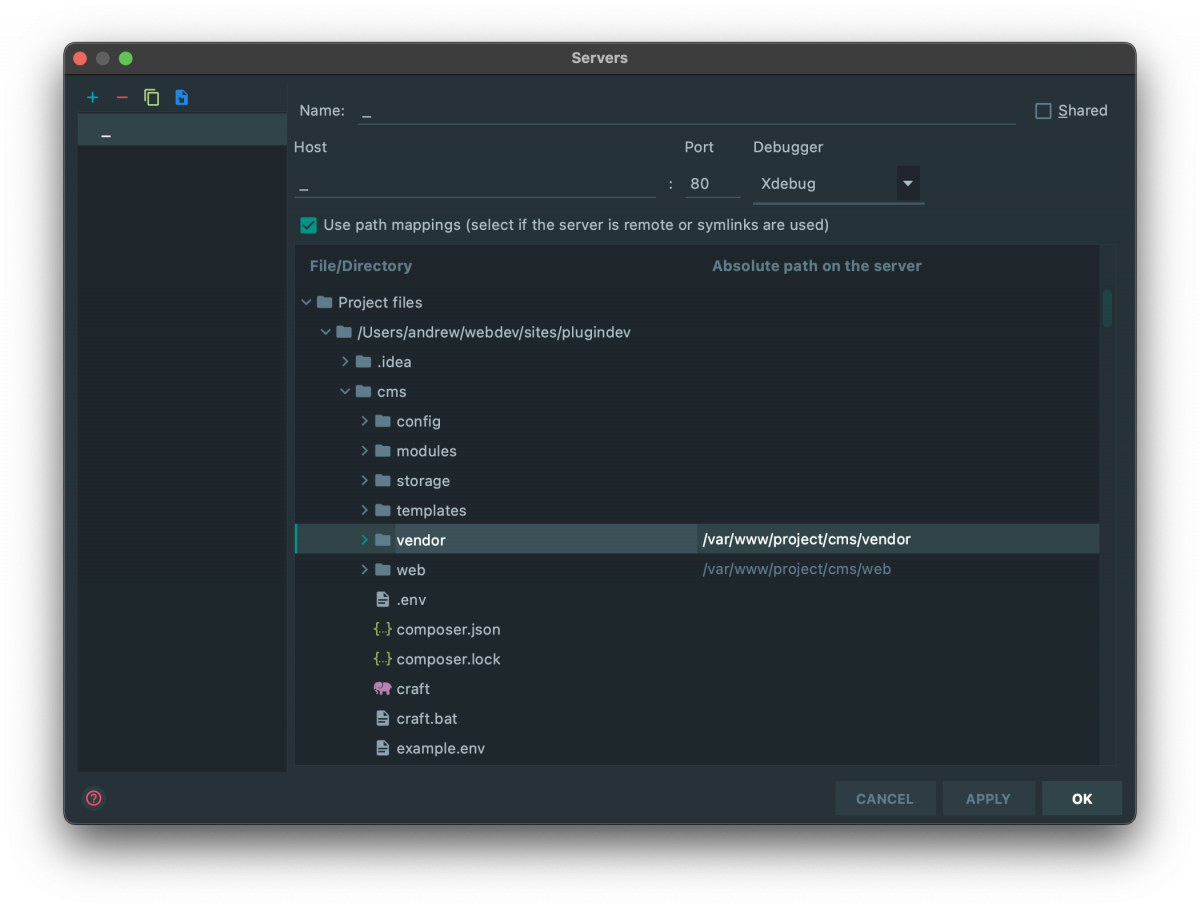
Task: Click the example.env file icon
Action: [382, 748]
